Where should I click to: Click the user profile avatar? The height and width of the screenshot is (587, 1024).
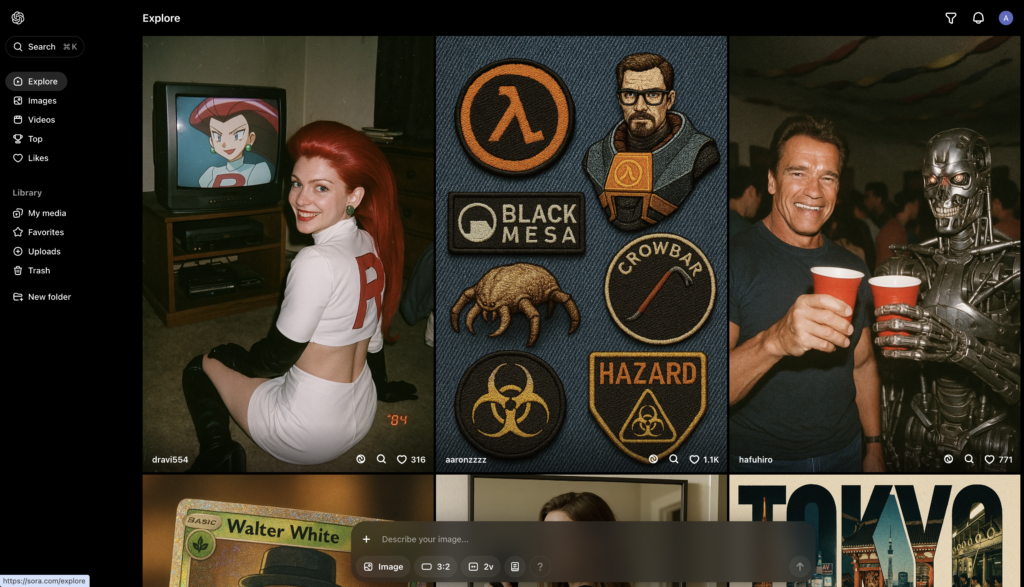tap(1005, 18)
